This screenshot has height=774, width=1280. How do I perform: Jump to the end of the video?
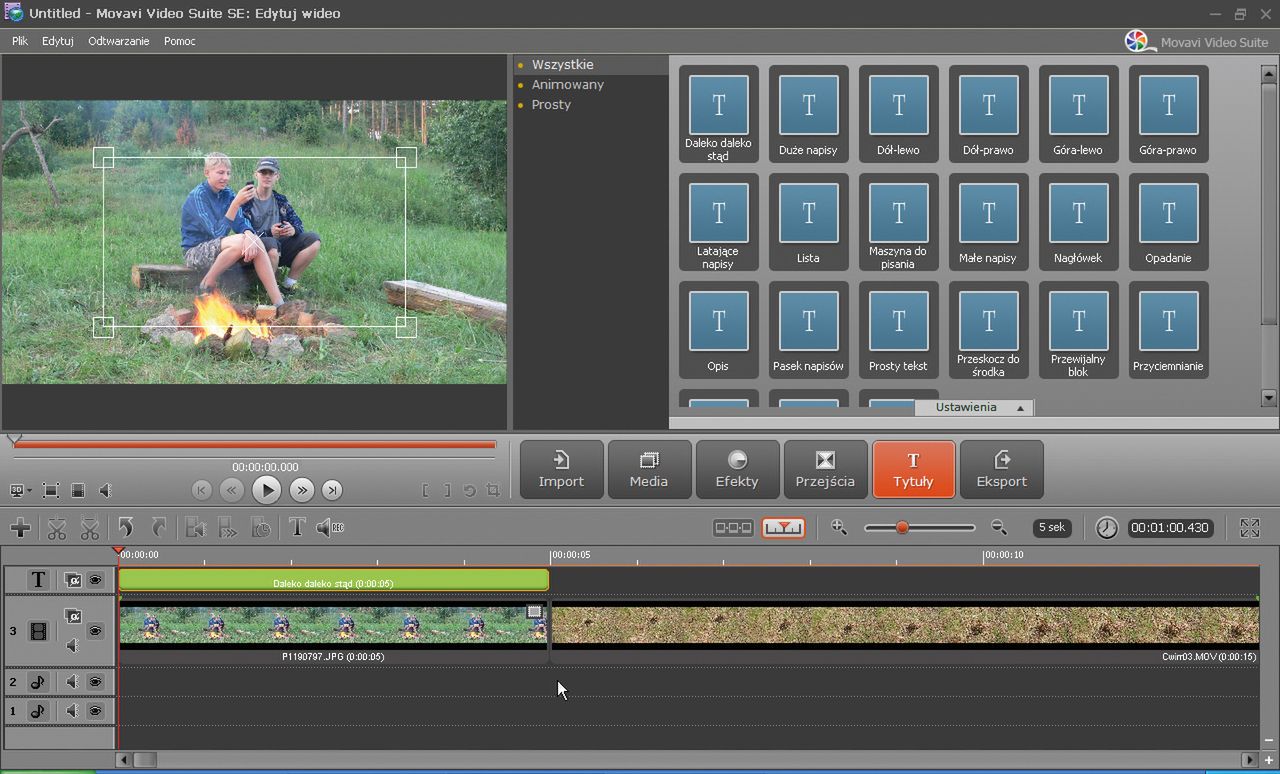pyautogui.click(x=332, y=490)
